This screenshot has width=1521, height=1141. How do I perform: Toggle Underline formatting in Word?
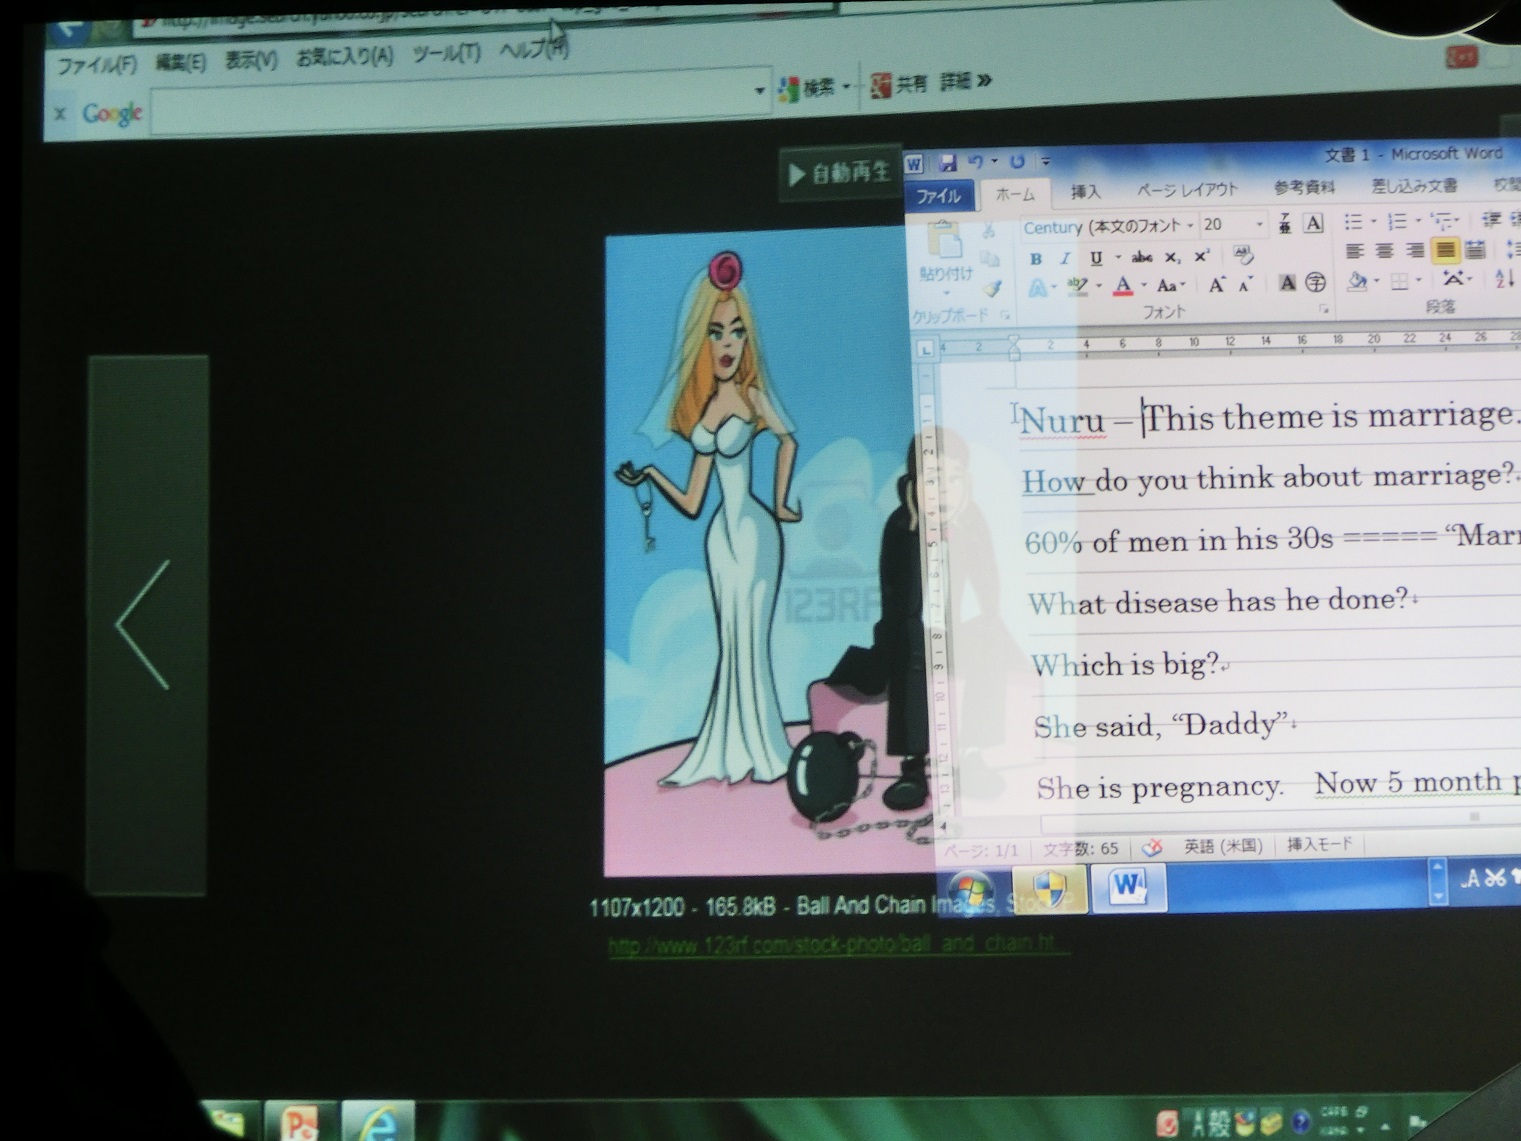[1096, 258]
